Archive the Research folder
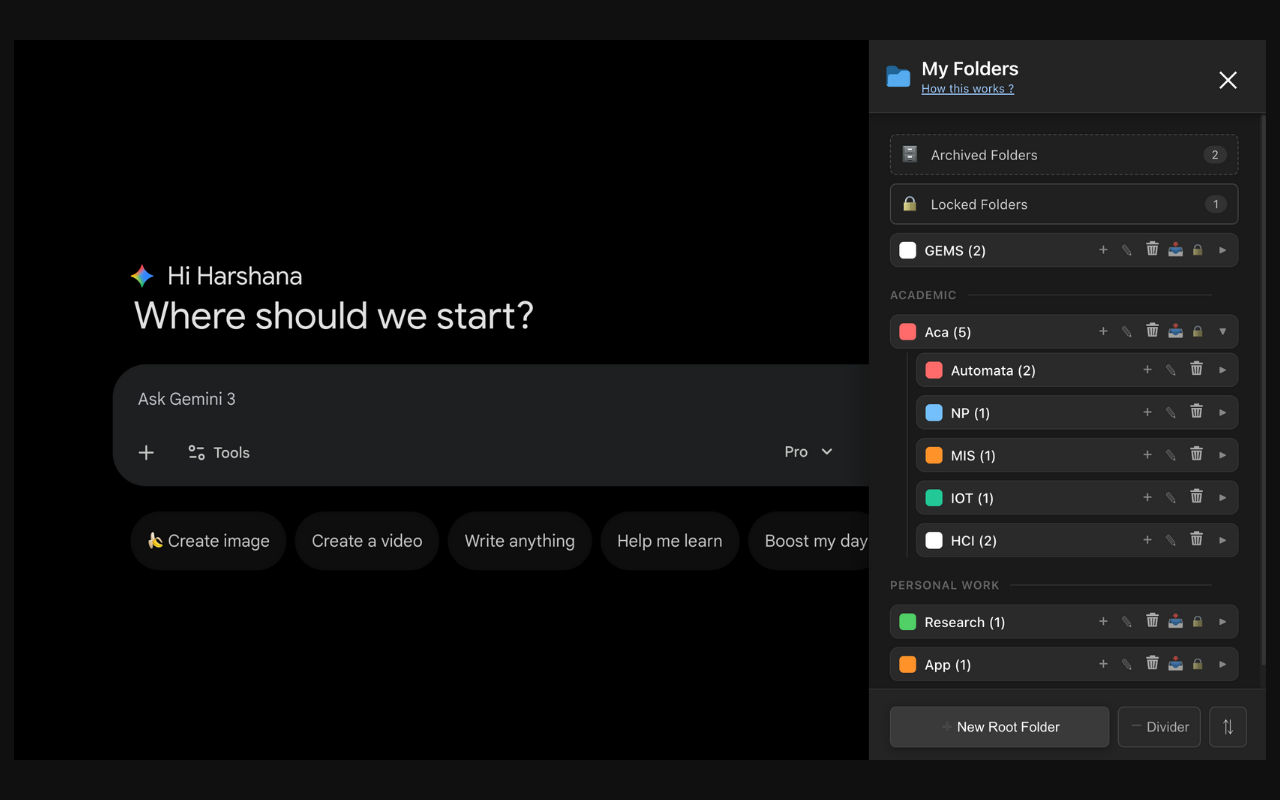 (x=1175, y=621)
